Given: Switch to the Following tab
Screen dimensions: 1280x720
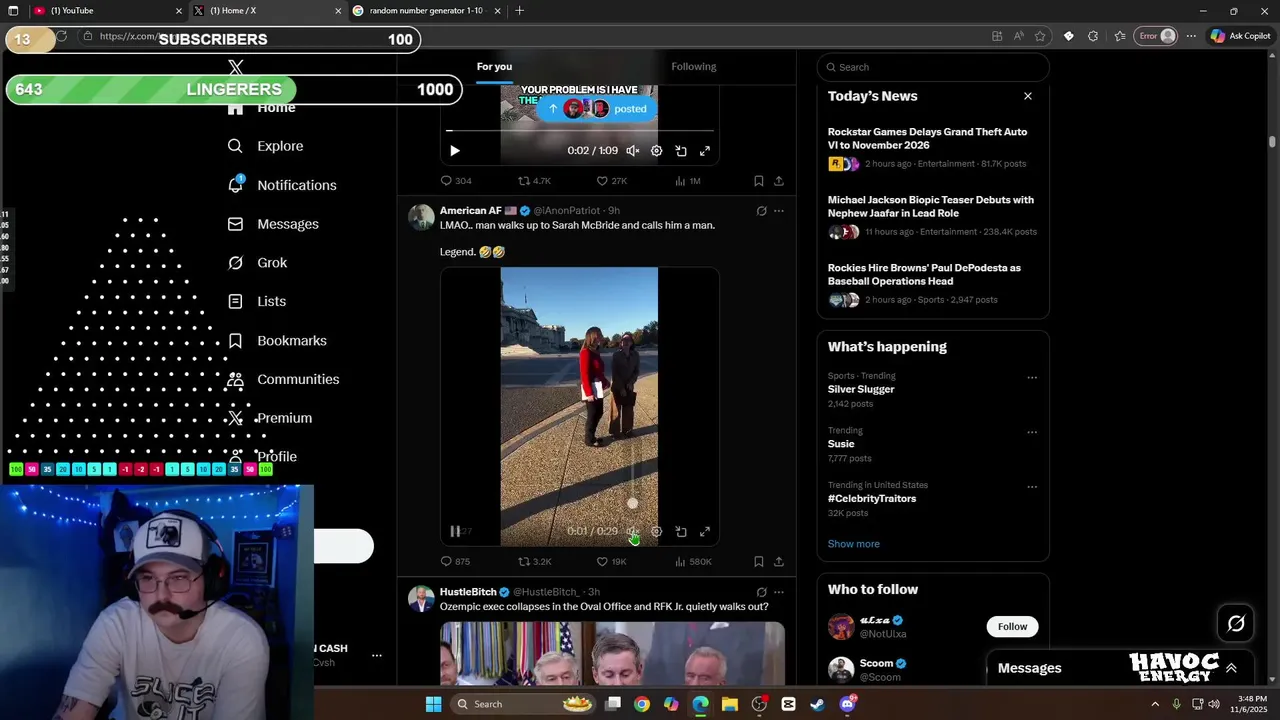Looking at the screenshot, I should coord(694,67).
